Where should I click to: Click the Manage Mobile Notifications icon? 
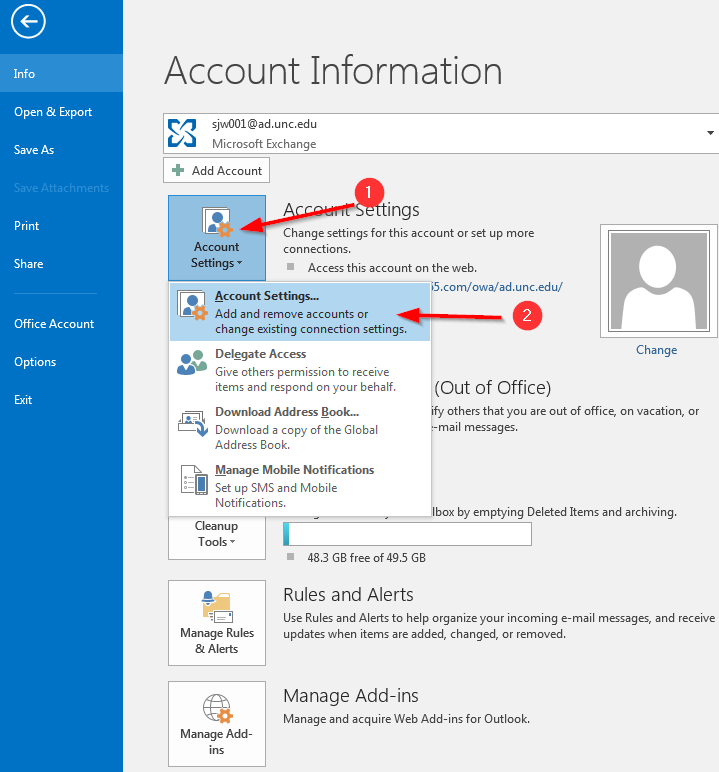click(x=192, y=481)
